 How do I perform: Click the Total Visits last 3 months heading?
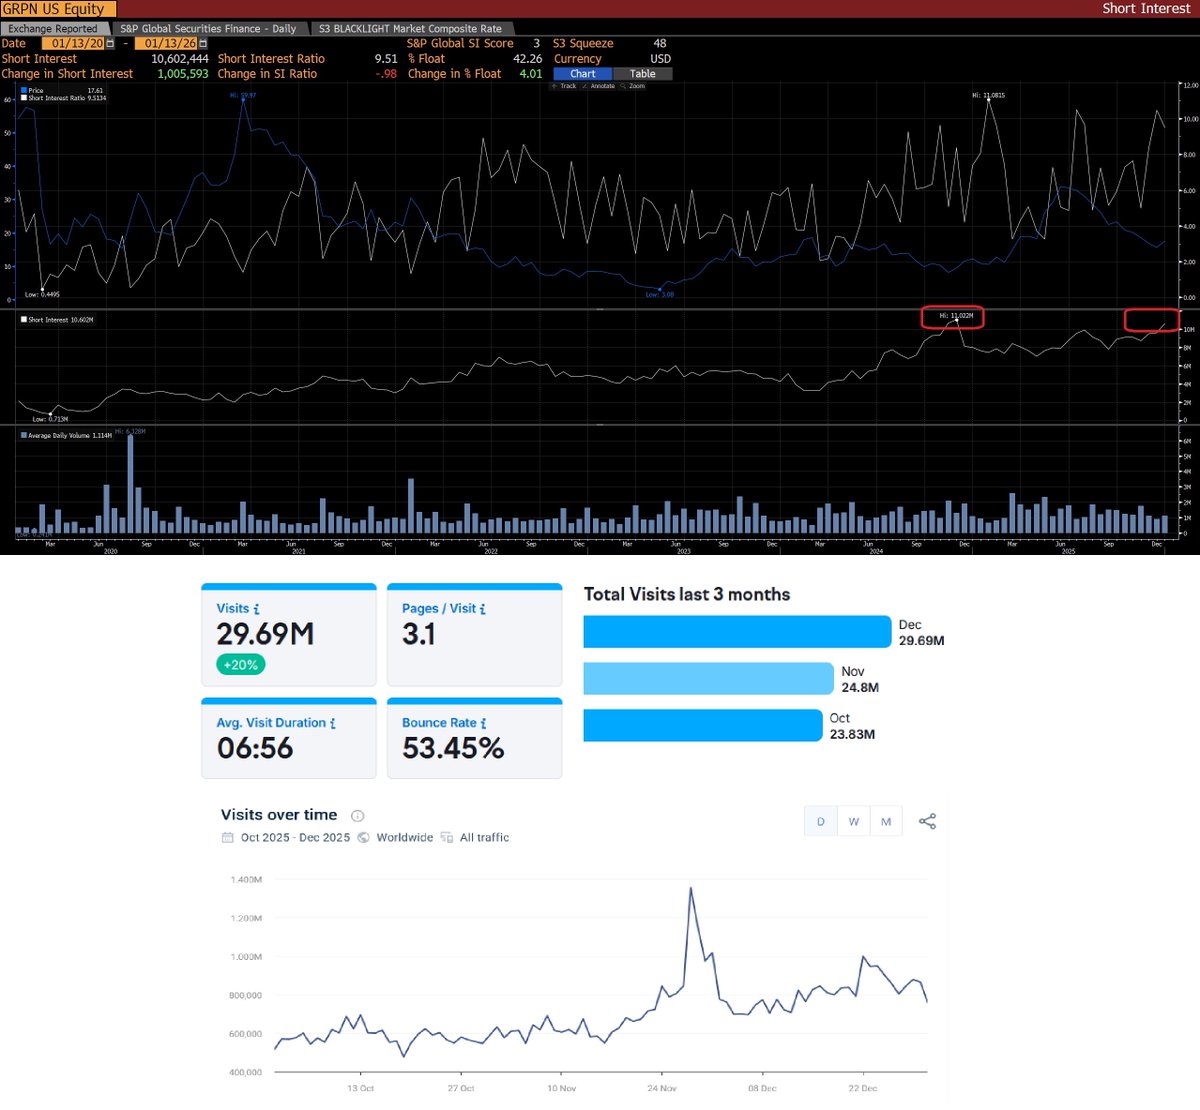point(687,594)
